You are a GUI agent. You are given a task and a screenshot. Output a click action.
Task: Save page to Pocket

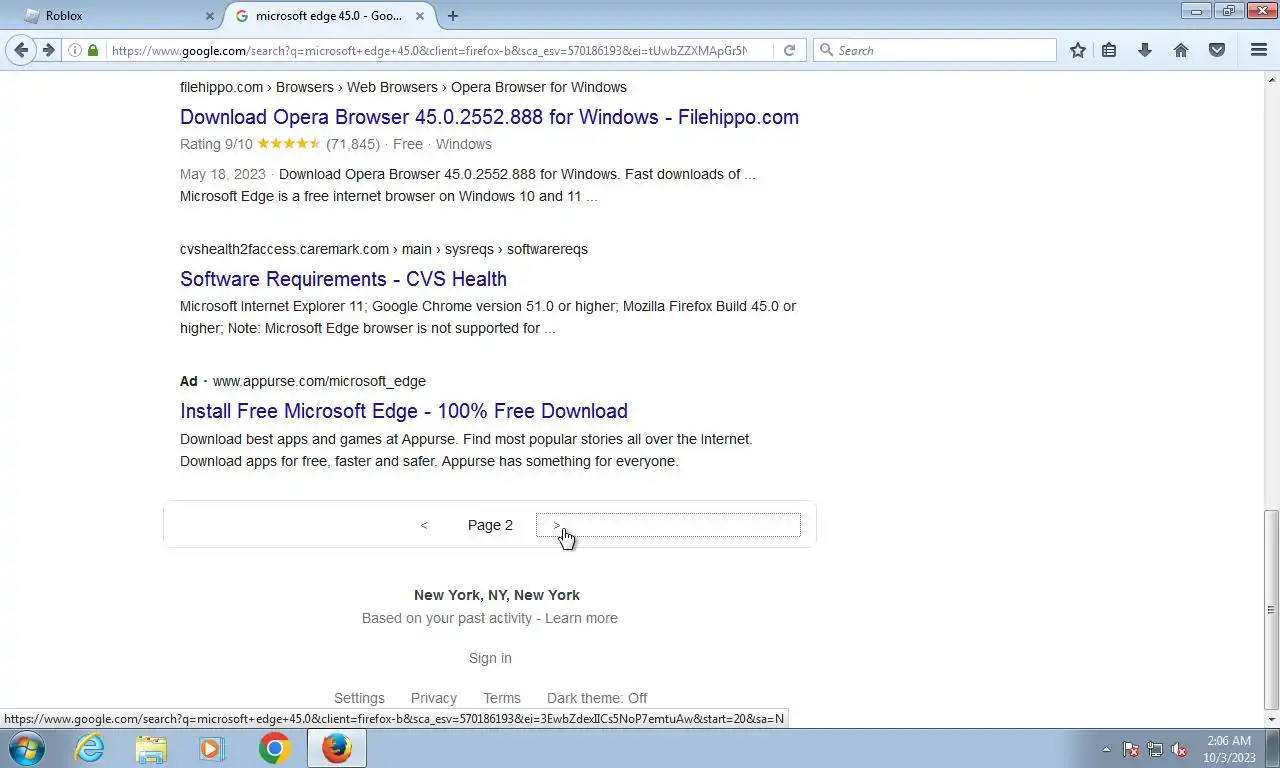coord(1217,50)
